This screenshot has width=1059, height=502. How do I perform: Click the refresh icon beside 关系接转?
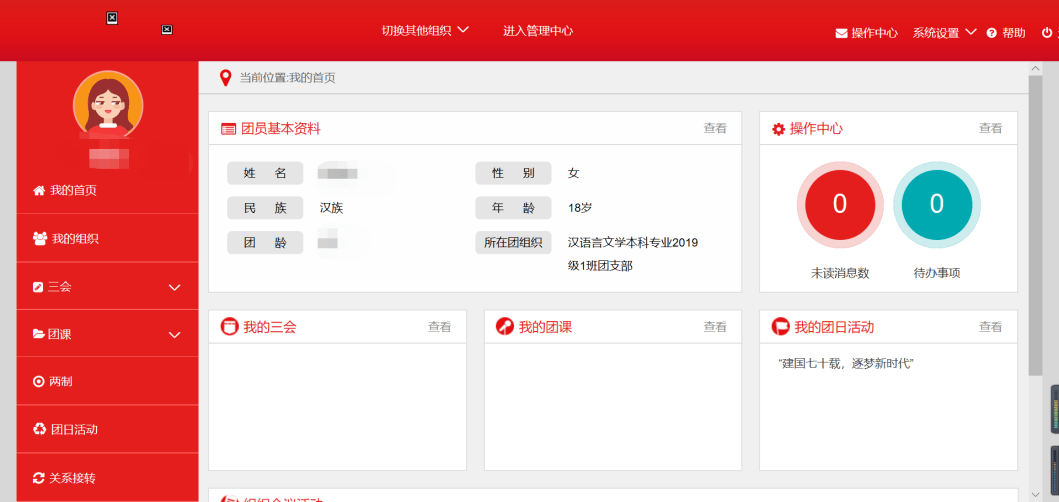click(38, 478)
